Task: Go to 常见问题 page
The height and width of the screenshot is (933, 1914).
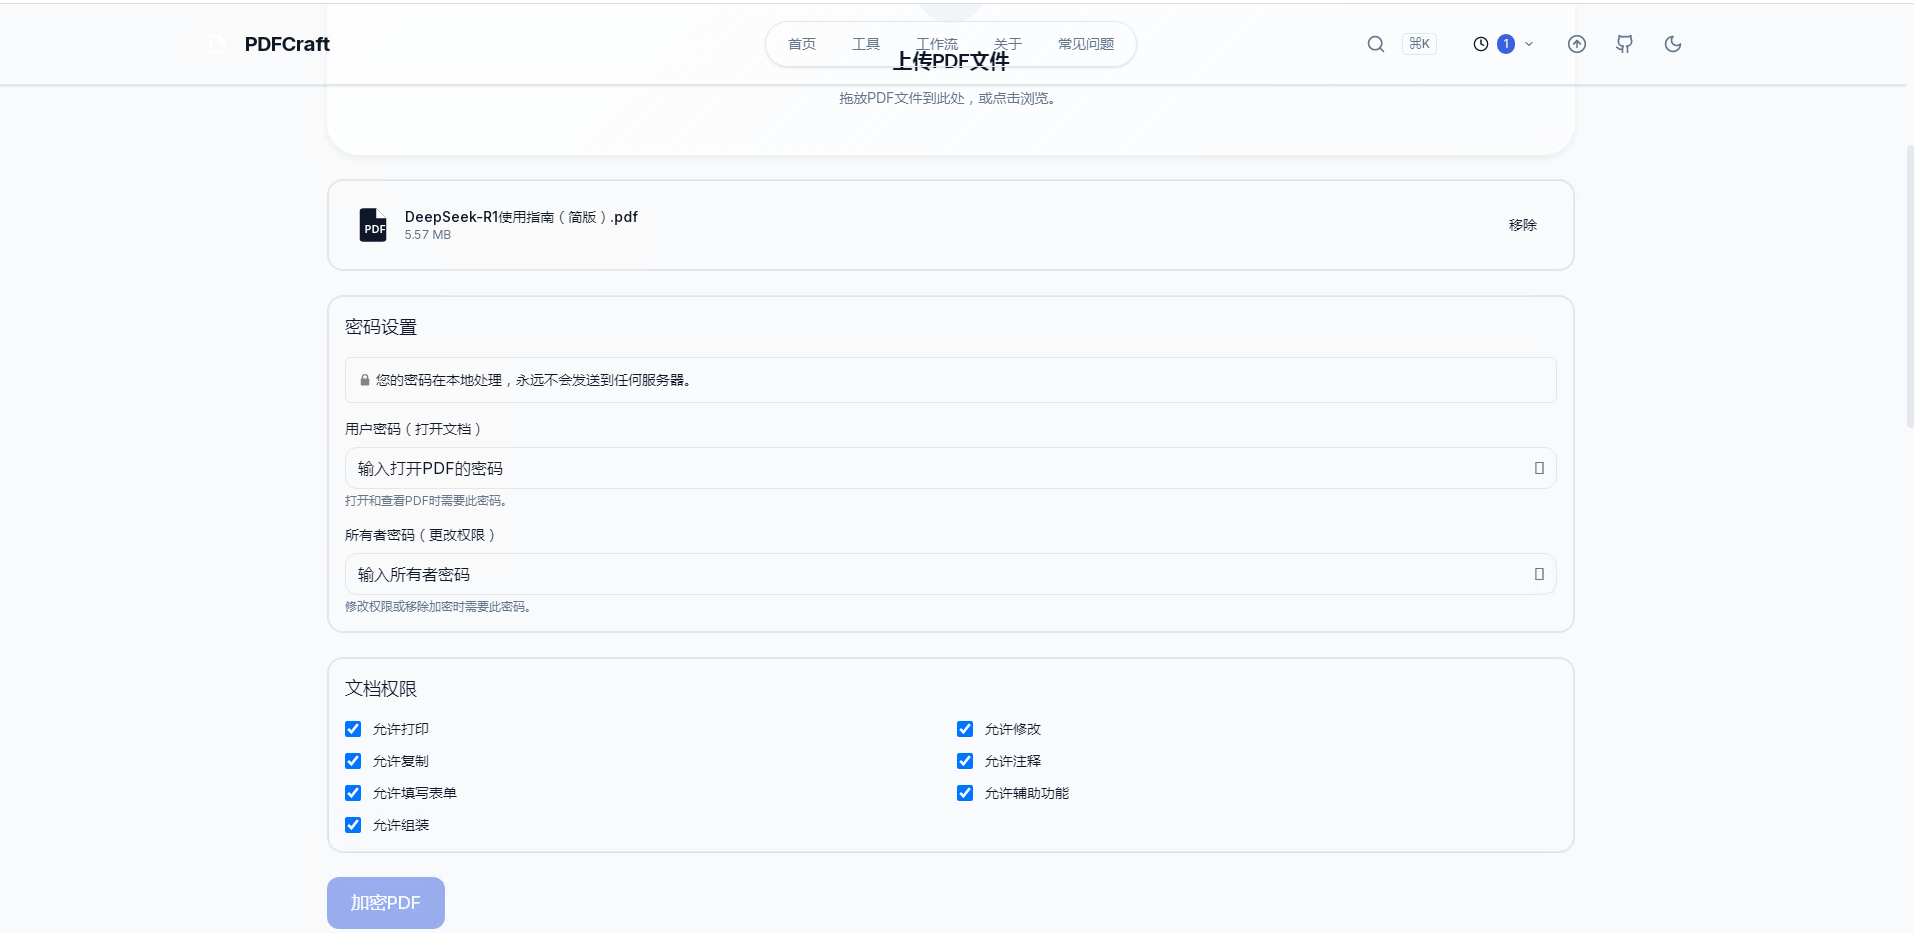Action: (1086, 44)
